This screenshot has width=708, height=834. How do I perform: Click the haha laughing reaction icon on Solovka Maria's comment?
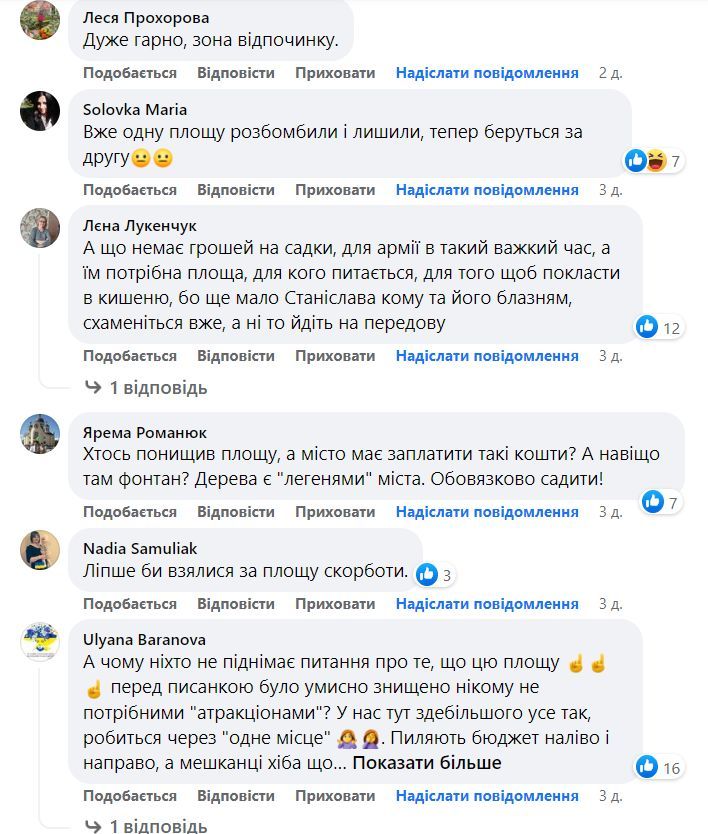coord(656,157)
